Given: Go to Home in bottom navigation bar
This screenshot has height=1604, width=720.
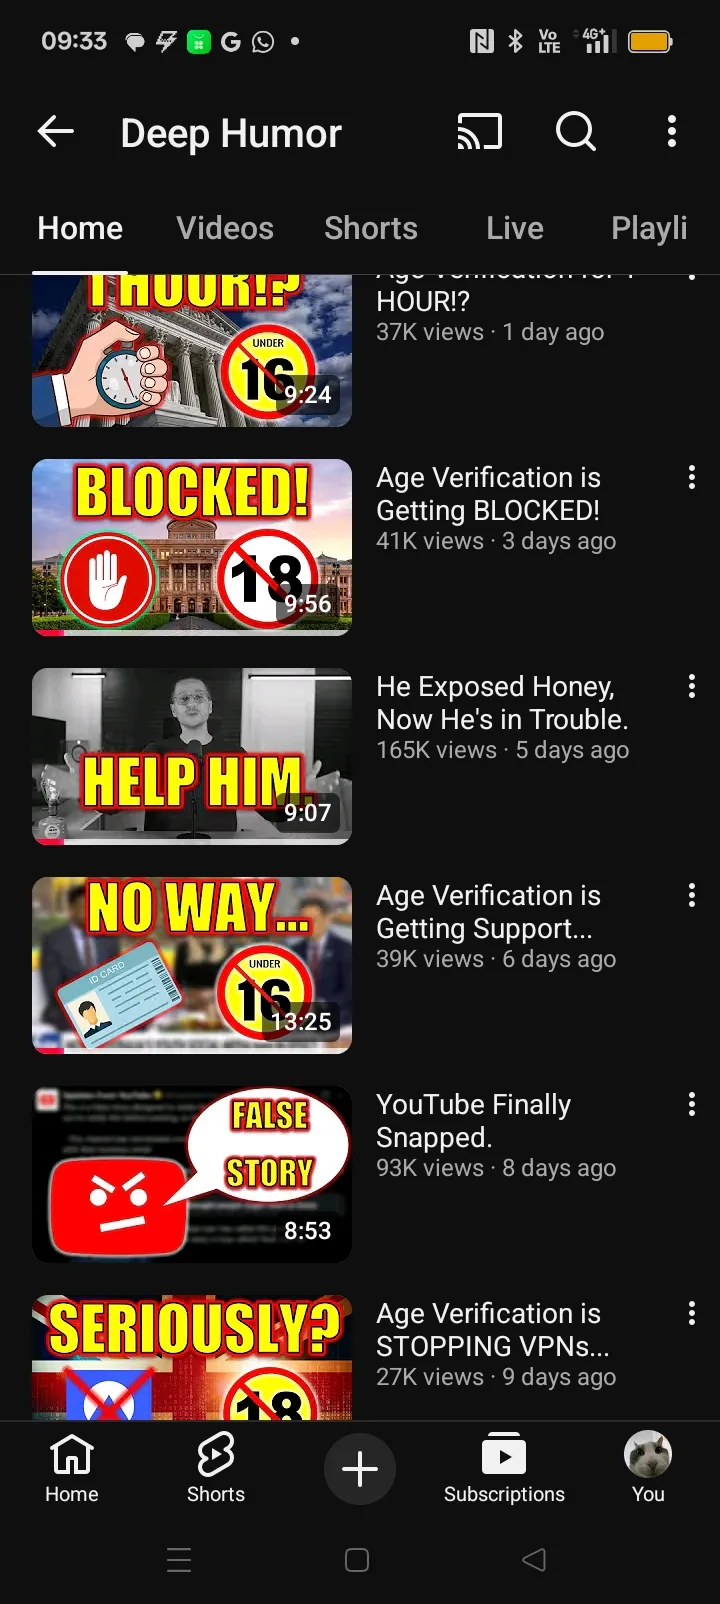Looking at the screenshot, I should point(72,1467).
